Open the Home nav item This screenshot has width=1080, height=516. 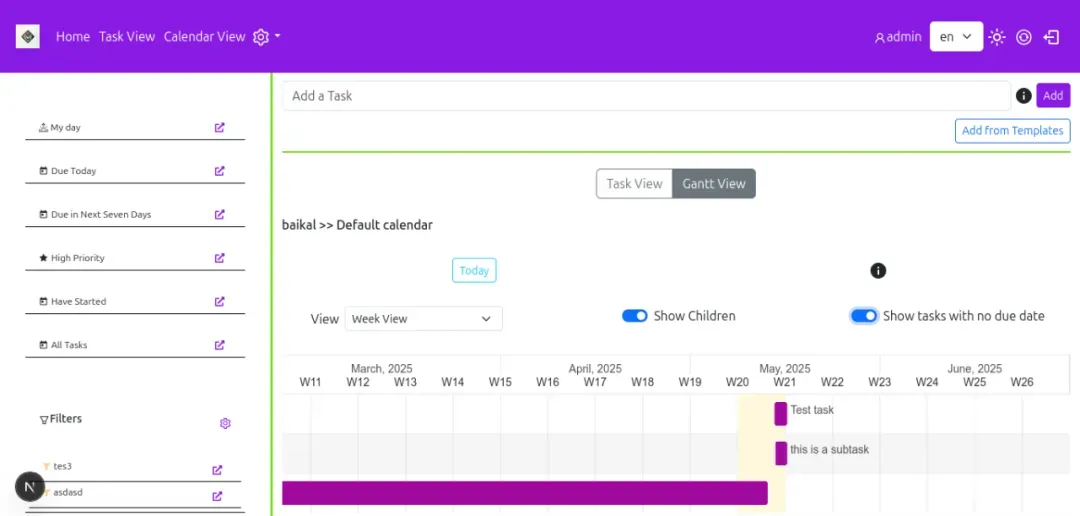(73, 37)
